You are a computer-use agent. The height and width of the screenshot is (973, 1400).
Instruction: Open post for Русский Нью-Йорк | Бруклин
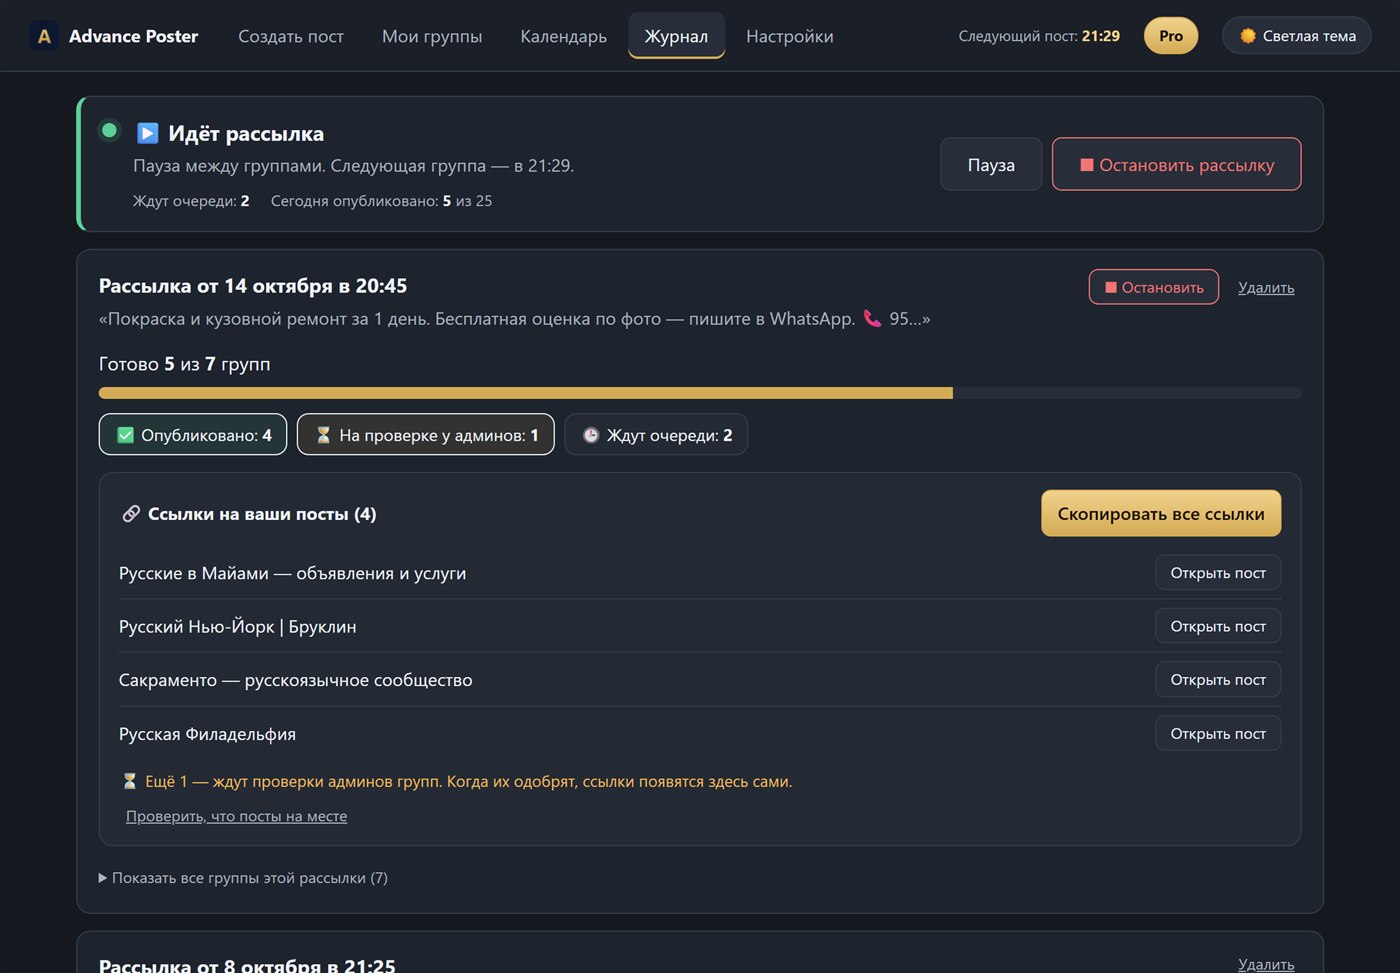click(x=1218, y=626)
